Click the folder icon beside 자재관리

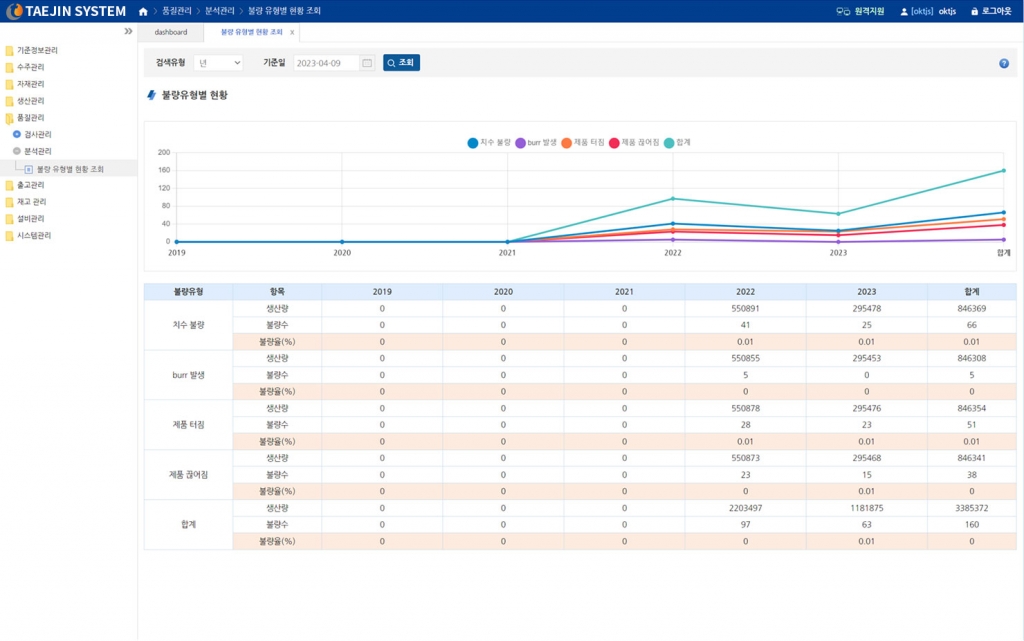click(x=9, y=84)
